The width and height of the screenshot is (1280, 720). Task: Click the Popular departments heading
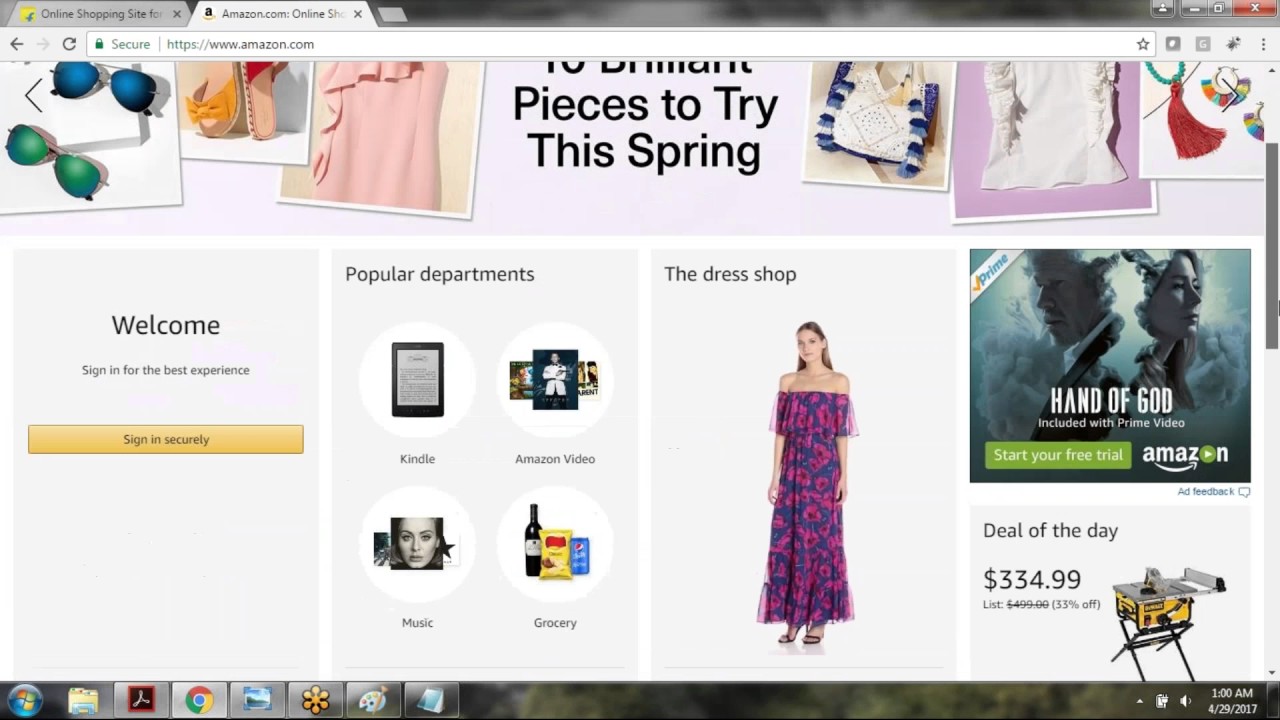tap(440, 274)
